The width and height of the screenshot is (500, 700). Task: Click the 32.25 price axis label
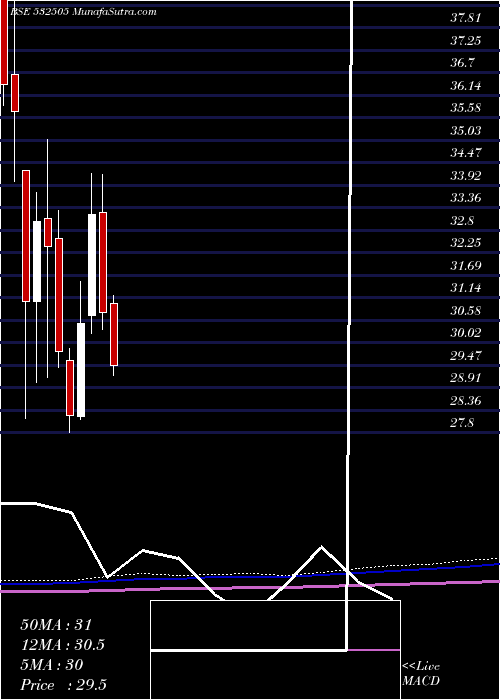coord(466,243)
